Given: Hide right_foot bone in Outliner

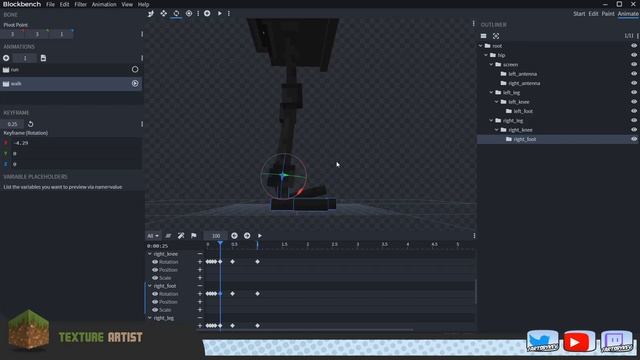Looking at the screenshot, I should coord(633,139).
